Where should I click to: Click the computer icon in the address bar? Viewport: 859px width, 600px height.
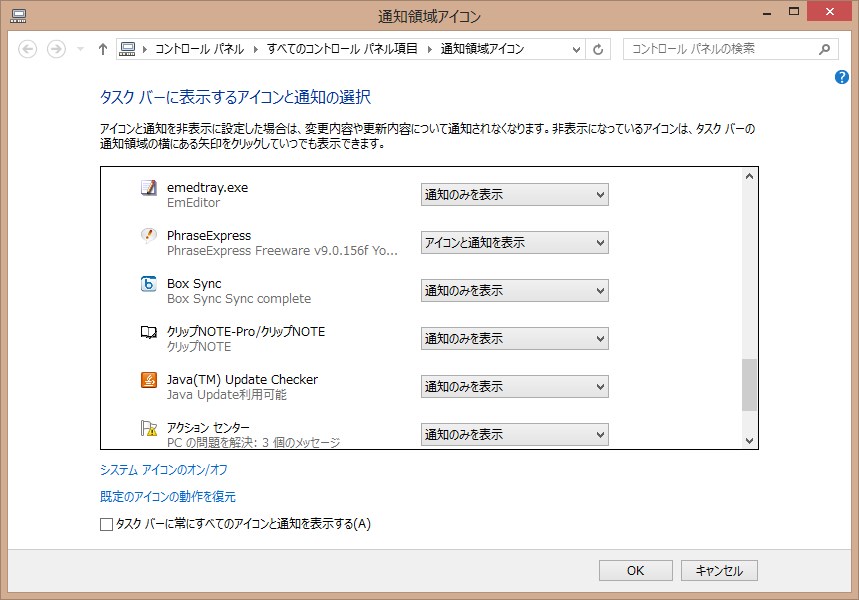127,49
